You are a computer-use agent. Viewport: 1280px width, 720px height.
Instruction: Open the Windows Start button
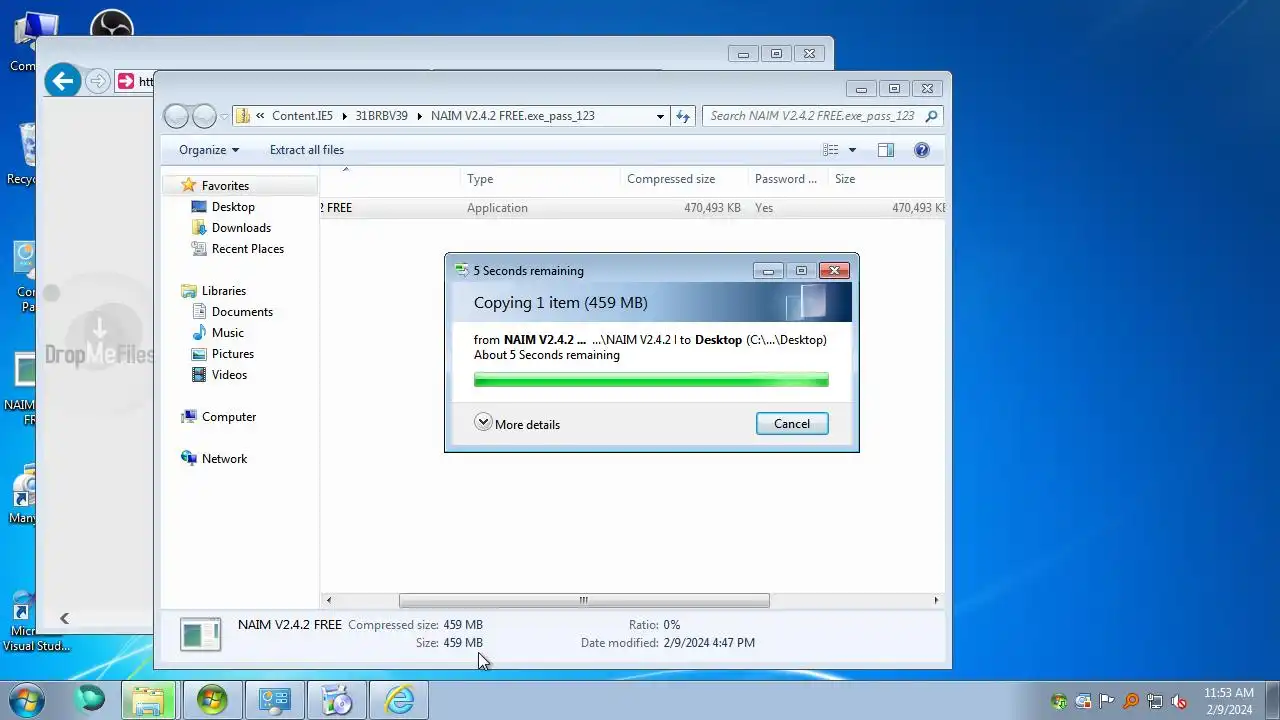[x=25, y=700]
